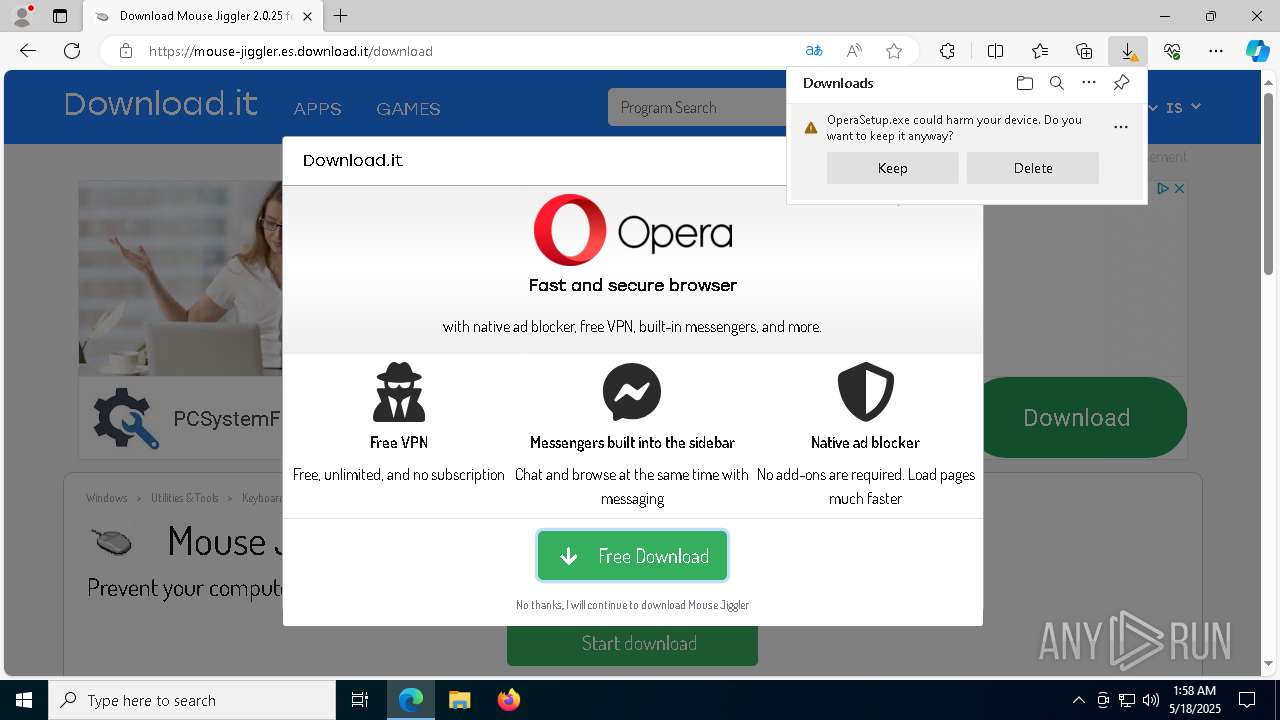Add page to favorites with star icon
The width and height of the screenshot is (1280, 720).
tap(894, 51)
